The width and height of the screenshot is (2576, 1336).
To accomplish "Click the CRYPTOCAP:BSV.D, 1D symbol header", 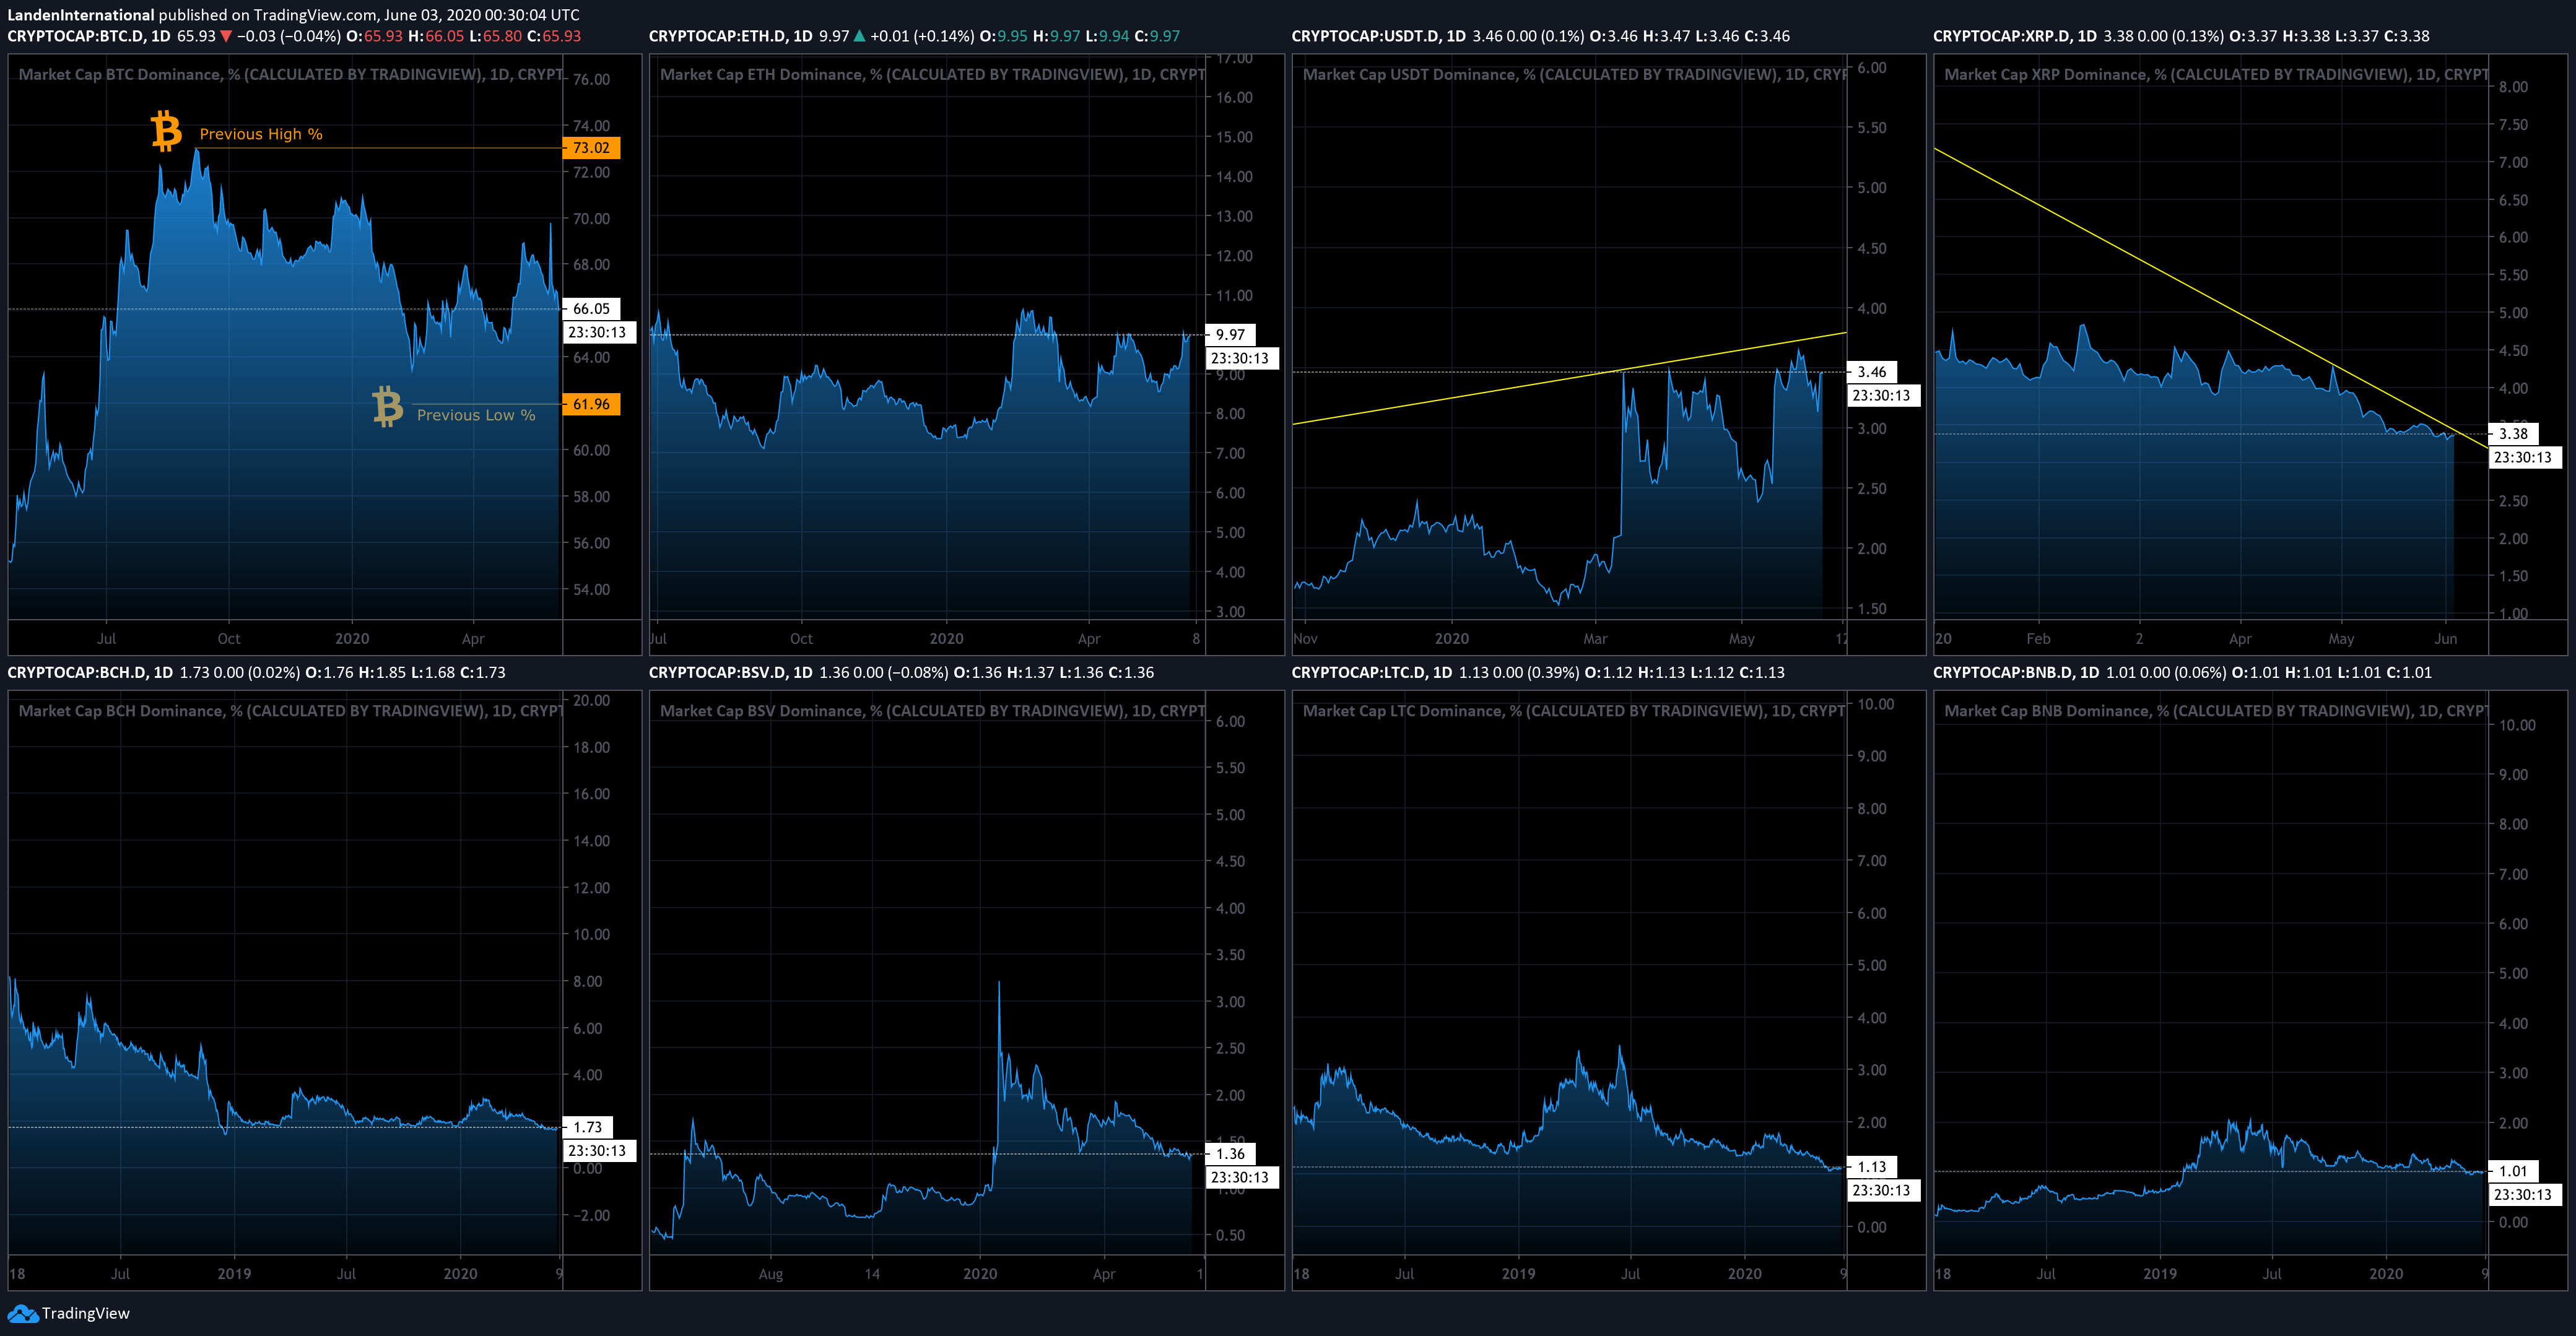I will (x=731, y=673).
